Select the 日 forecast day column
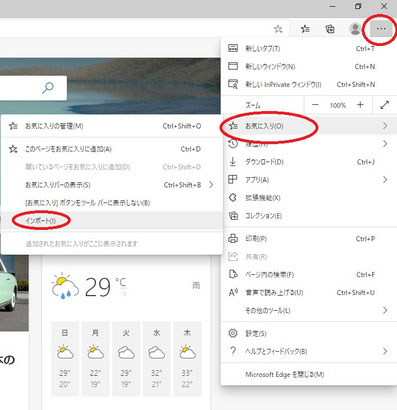This screenshot has height=410, width=397. point(65,358)
